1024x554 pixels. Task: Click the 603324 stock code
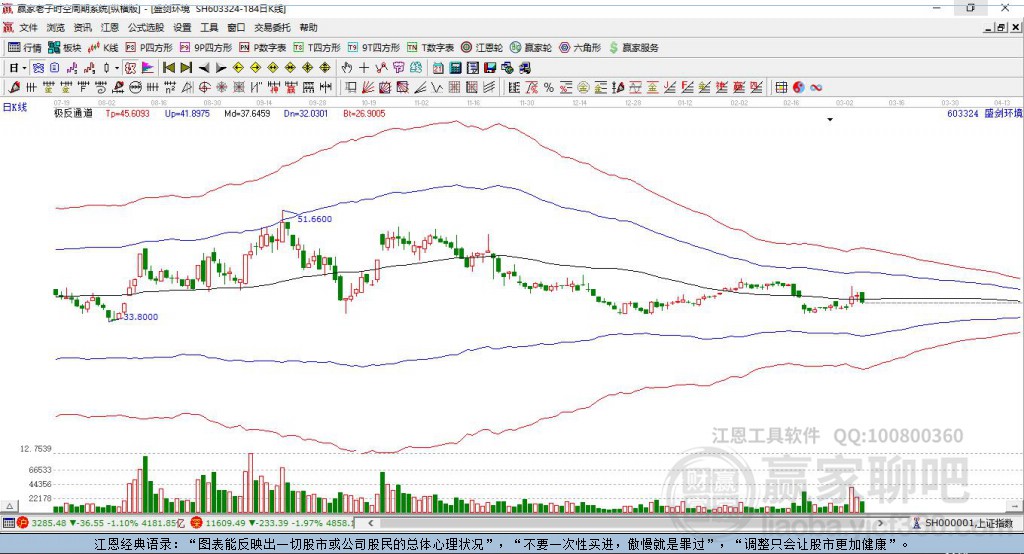tap(963, 113)
